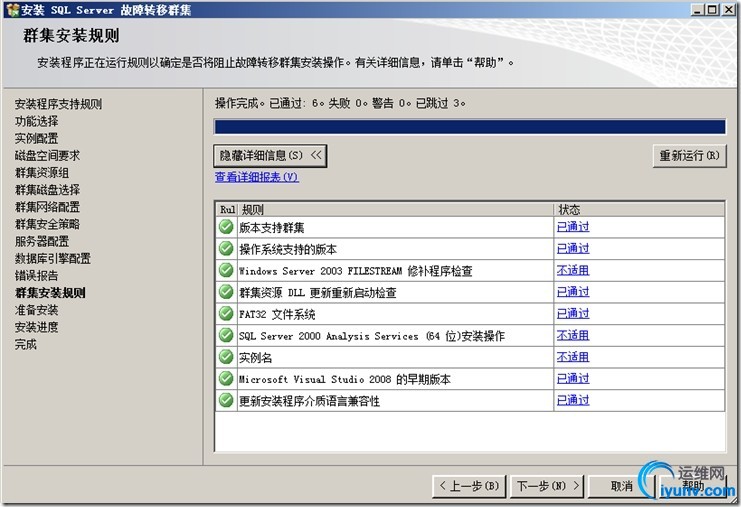The width and height of the screenshot is (741, 507).
Task: Click rule text 群集资源 DLL 更新重新启动检查
Action: (x=318, y=293)
